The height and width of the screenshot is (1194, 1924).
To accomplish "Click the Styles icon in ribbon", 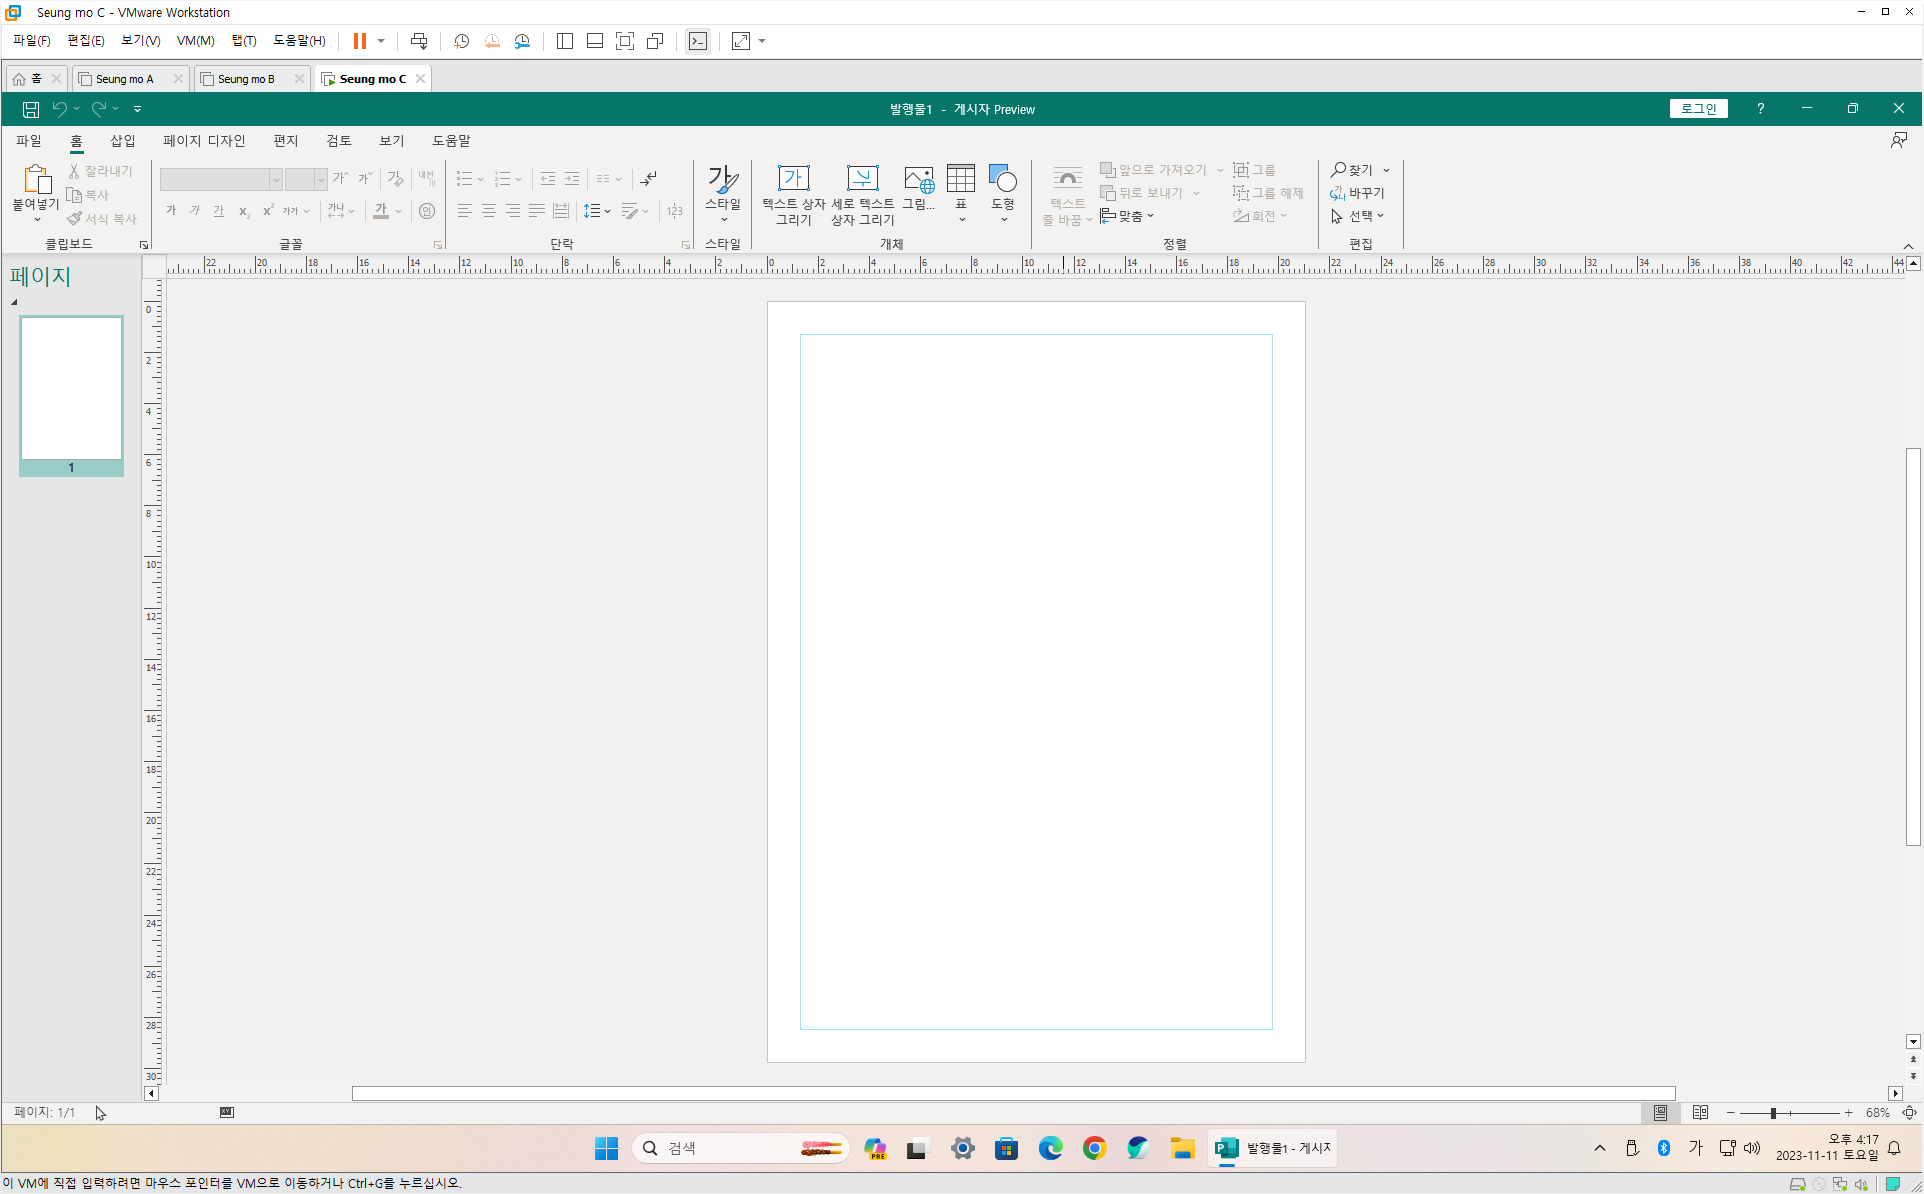I will click(x=722, y=182).
